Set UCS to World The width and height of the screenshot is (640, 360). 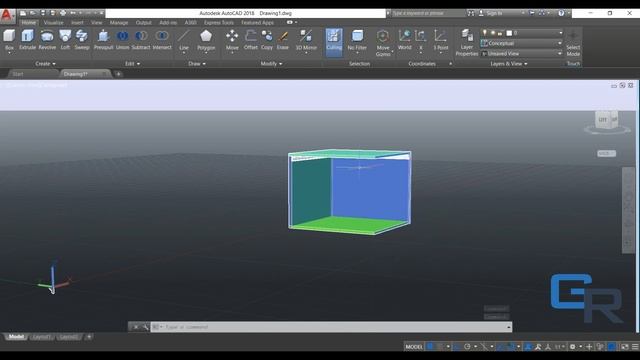coord(404,40)
